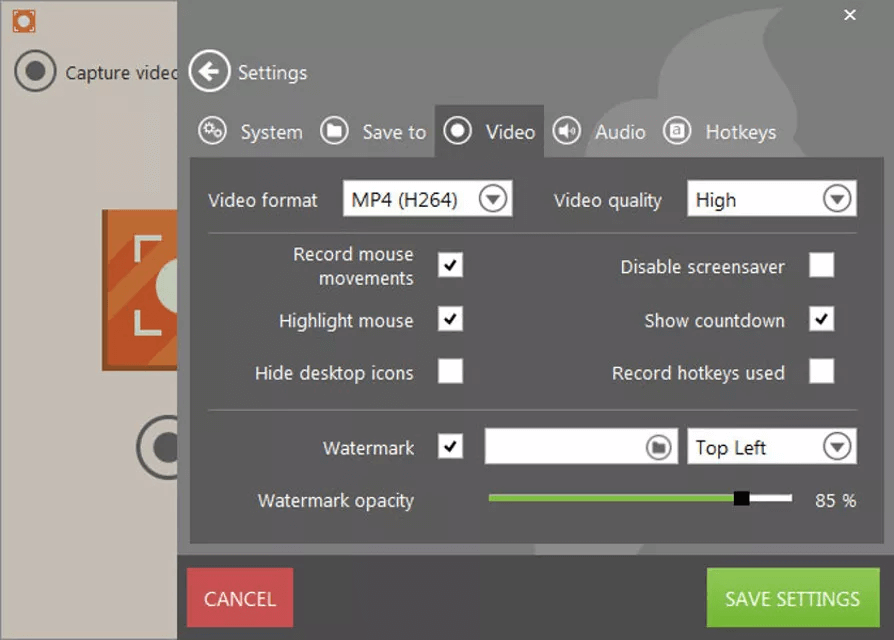The width and height of the screenshot is (894, 640).
Task: Expand the Video quality dropdown
Action: point(836,199)
